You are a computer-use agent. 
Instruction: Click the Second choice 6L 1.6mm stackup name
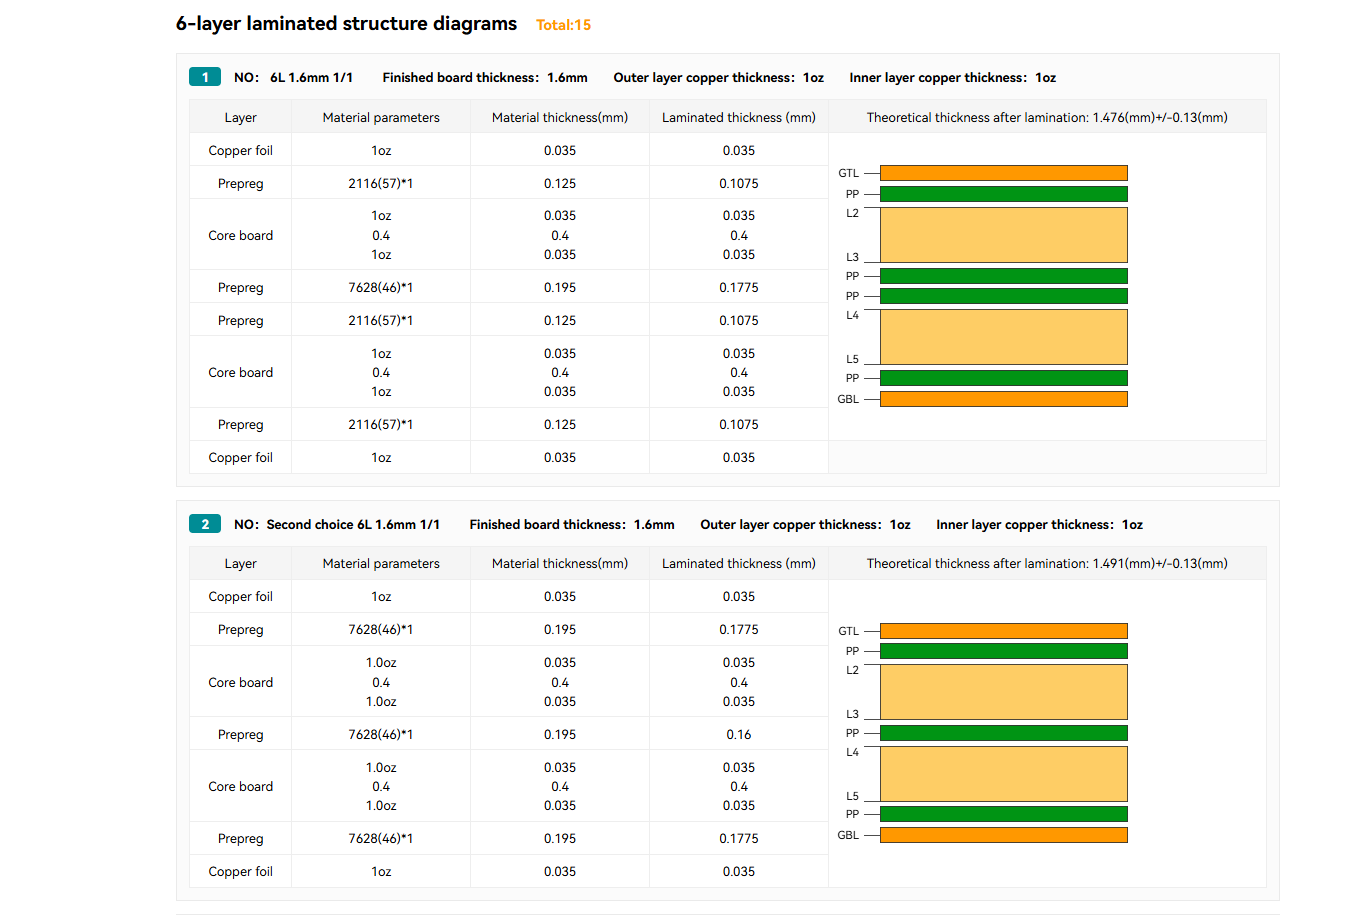[352, 524]
